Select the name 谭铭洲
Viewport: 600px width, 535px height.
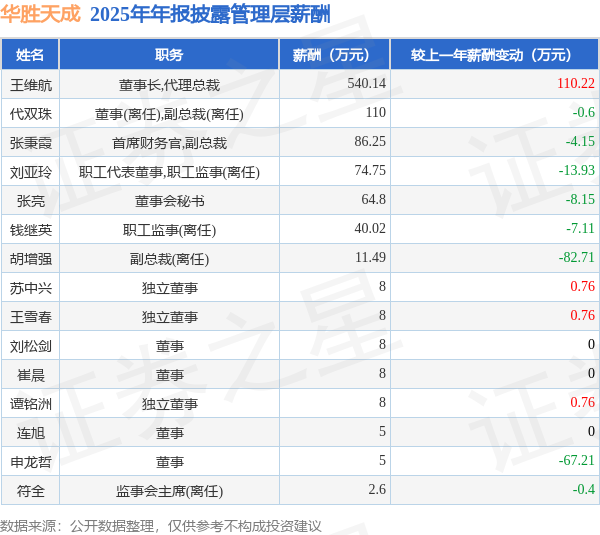click(31, 405)
